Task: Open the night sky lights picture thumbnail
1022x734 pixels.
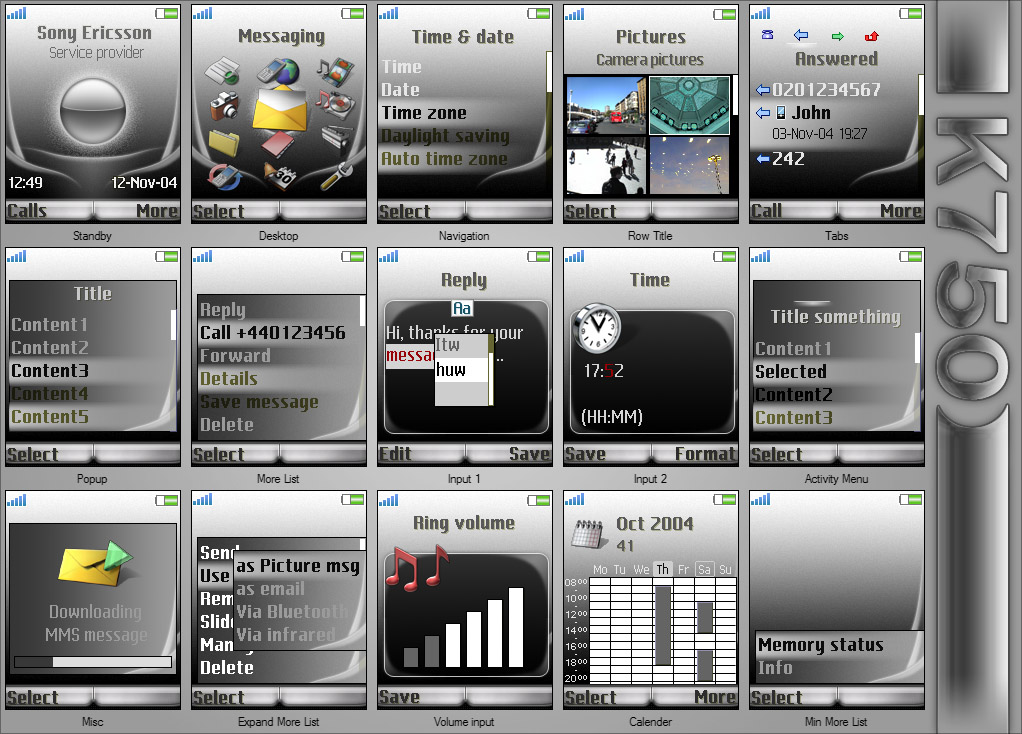Action: tap(690, 166)
